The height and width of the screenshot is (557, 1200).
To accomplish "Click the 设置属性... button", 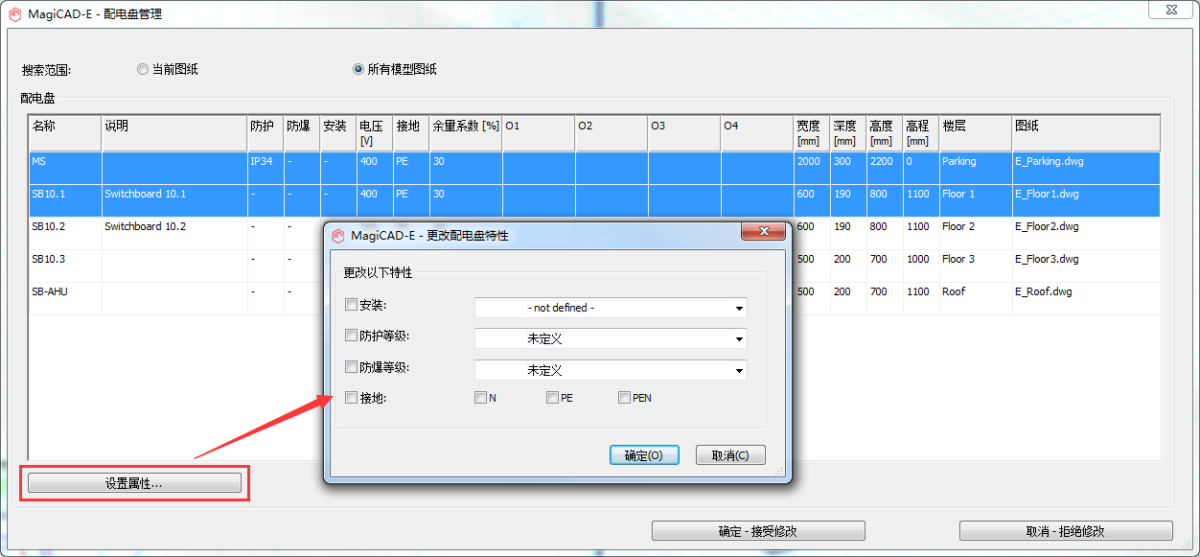I will coord(134,483).
